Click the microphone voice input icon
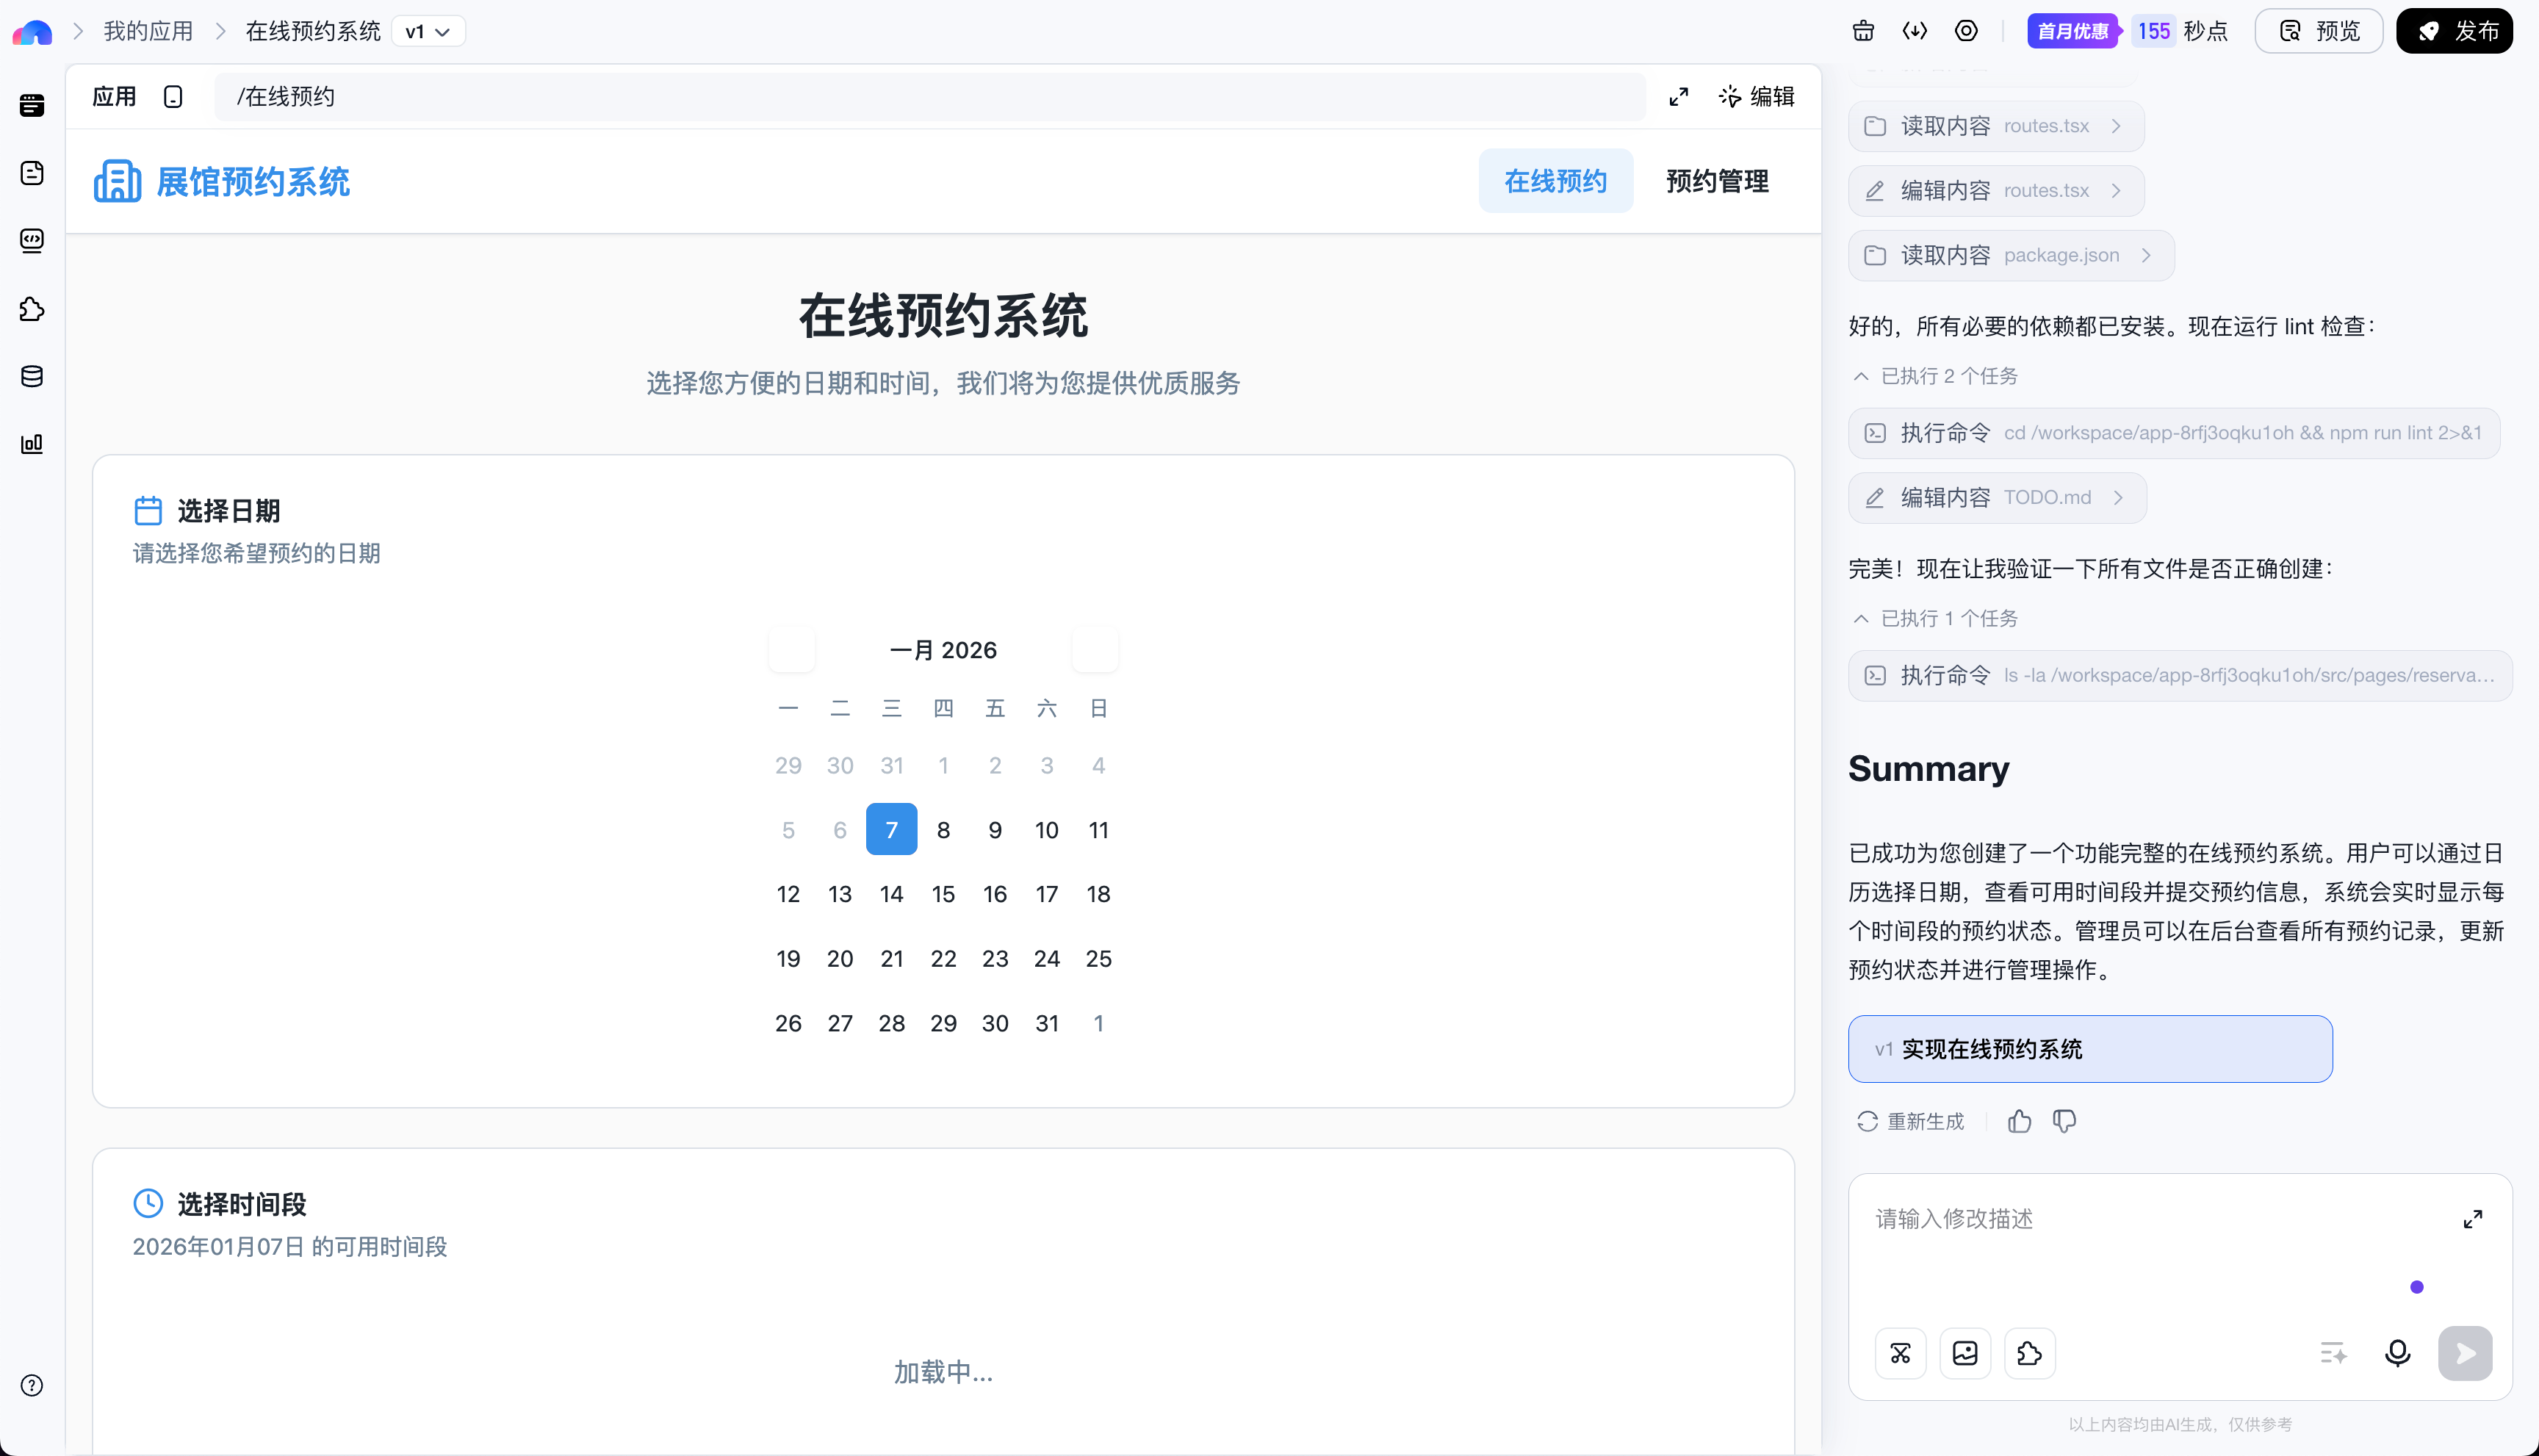Viewport: 2539px width, 1456px height. point(2397,1353)
